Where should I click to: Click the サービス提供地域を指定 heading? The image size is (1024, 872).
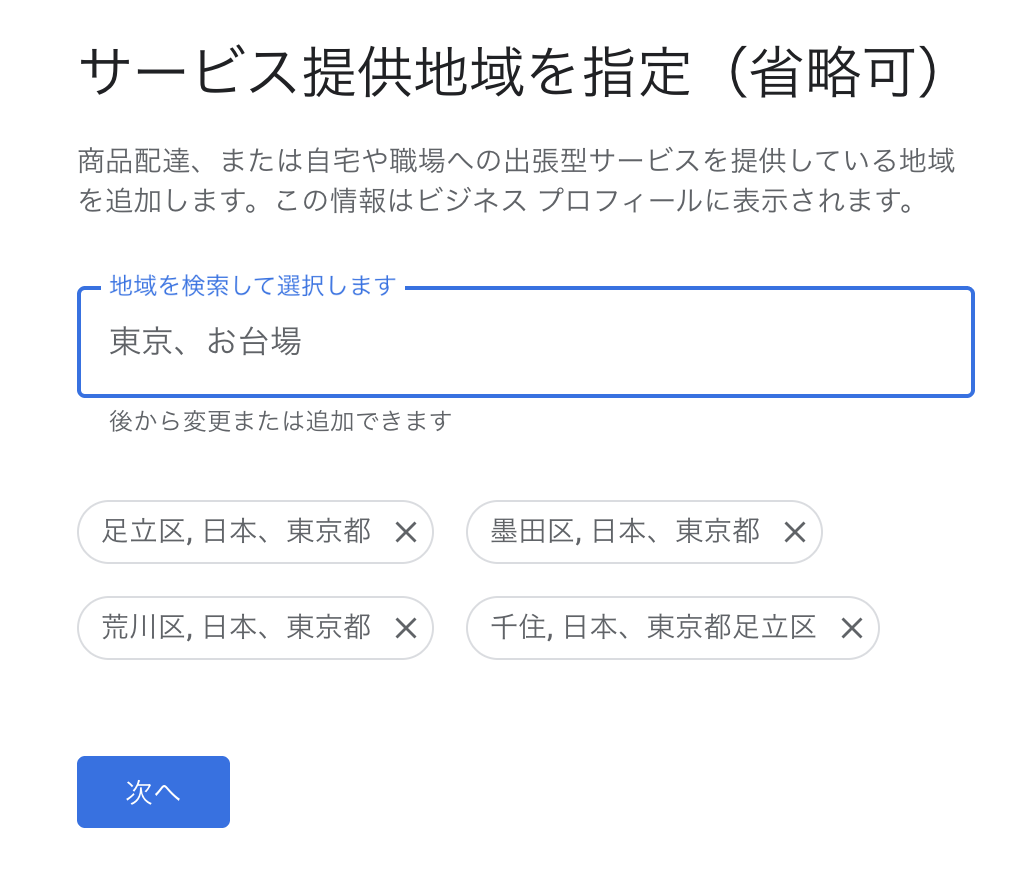coord(385,72)
